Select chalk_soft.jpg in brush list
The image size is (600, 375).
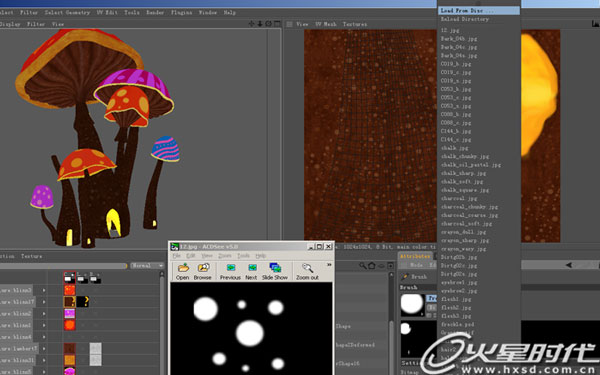pos(462,182)
